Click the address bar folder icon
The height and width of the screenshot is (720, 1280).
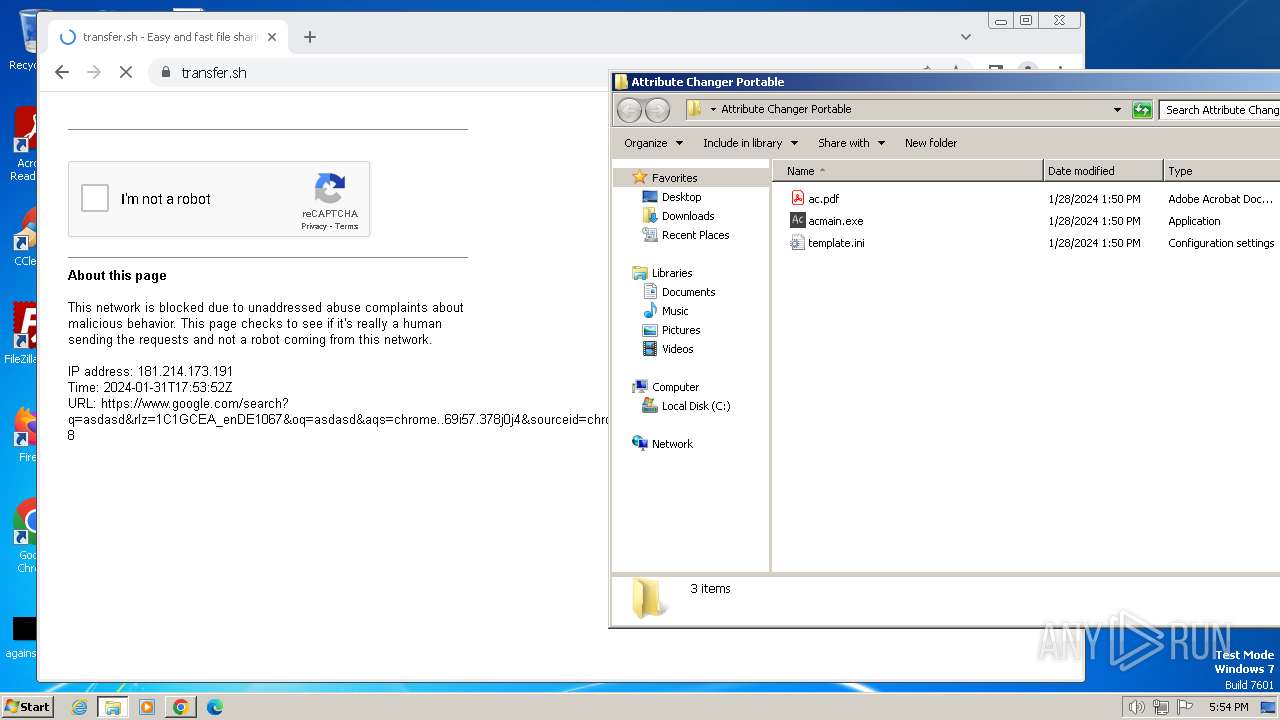(x=694, y=109)
